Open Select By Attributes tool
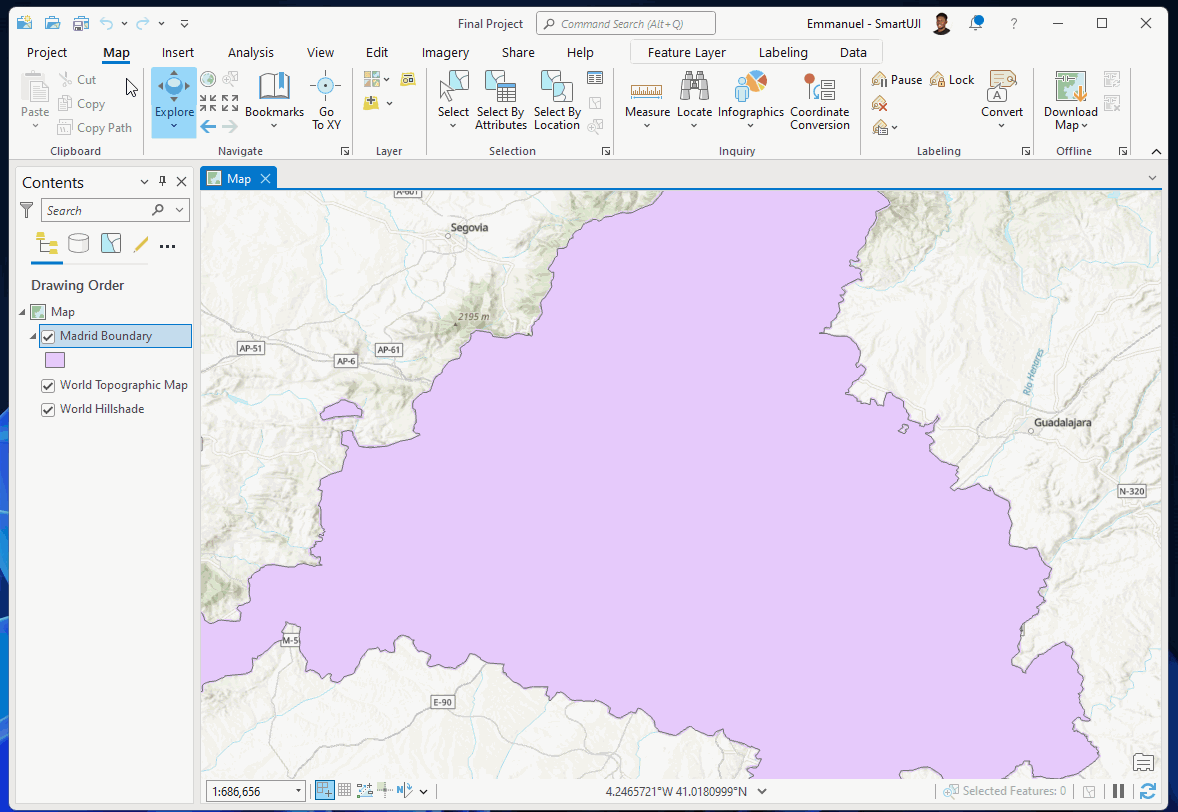Screen dimensions: 1178x812 pyautogui.click(x=501, y=98)
